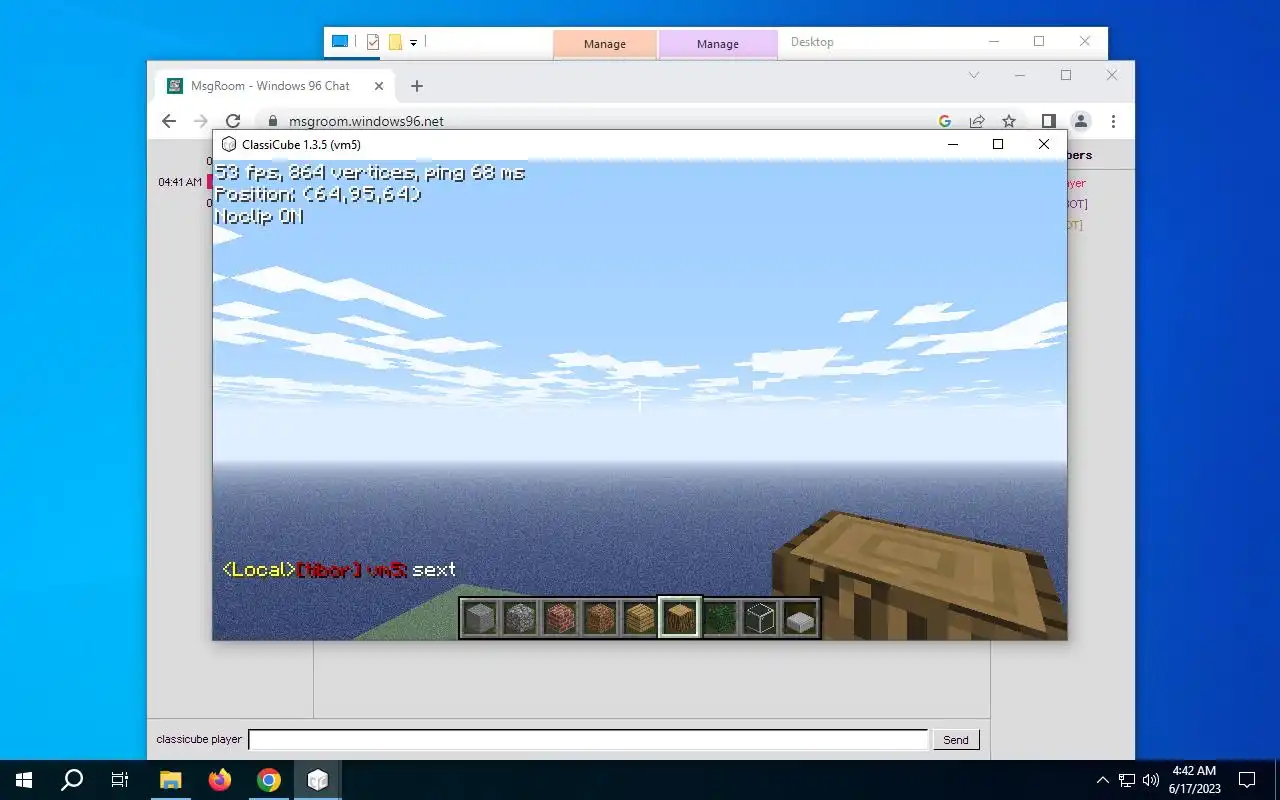Click the 'Noclip ON' indicator text
Image resolution: width=1280 pixels, height=800 pixels.
click(259, 216)
